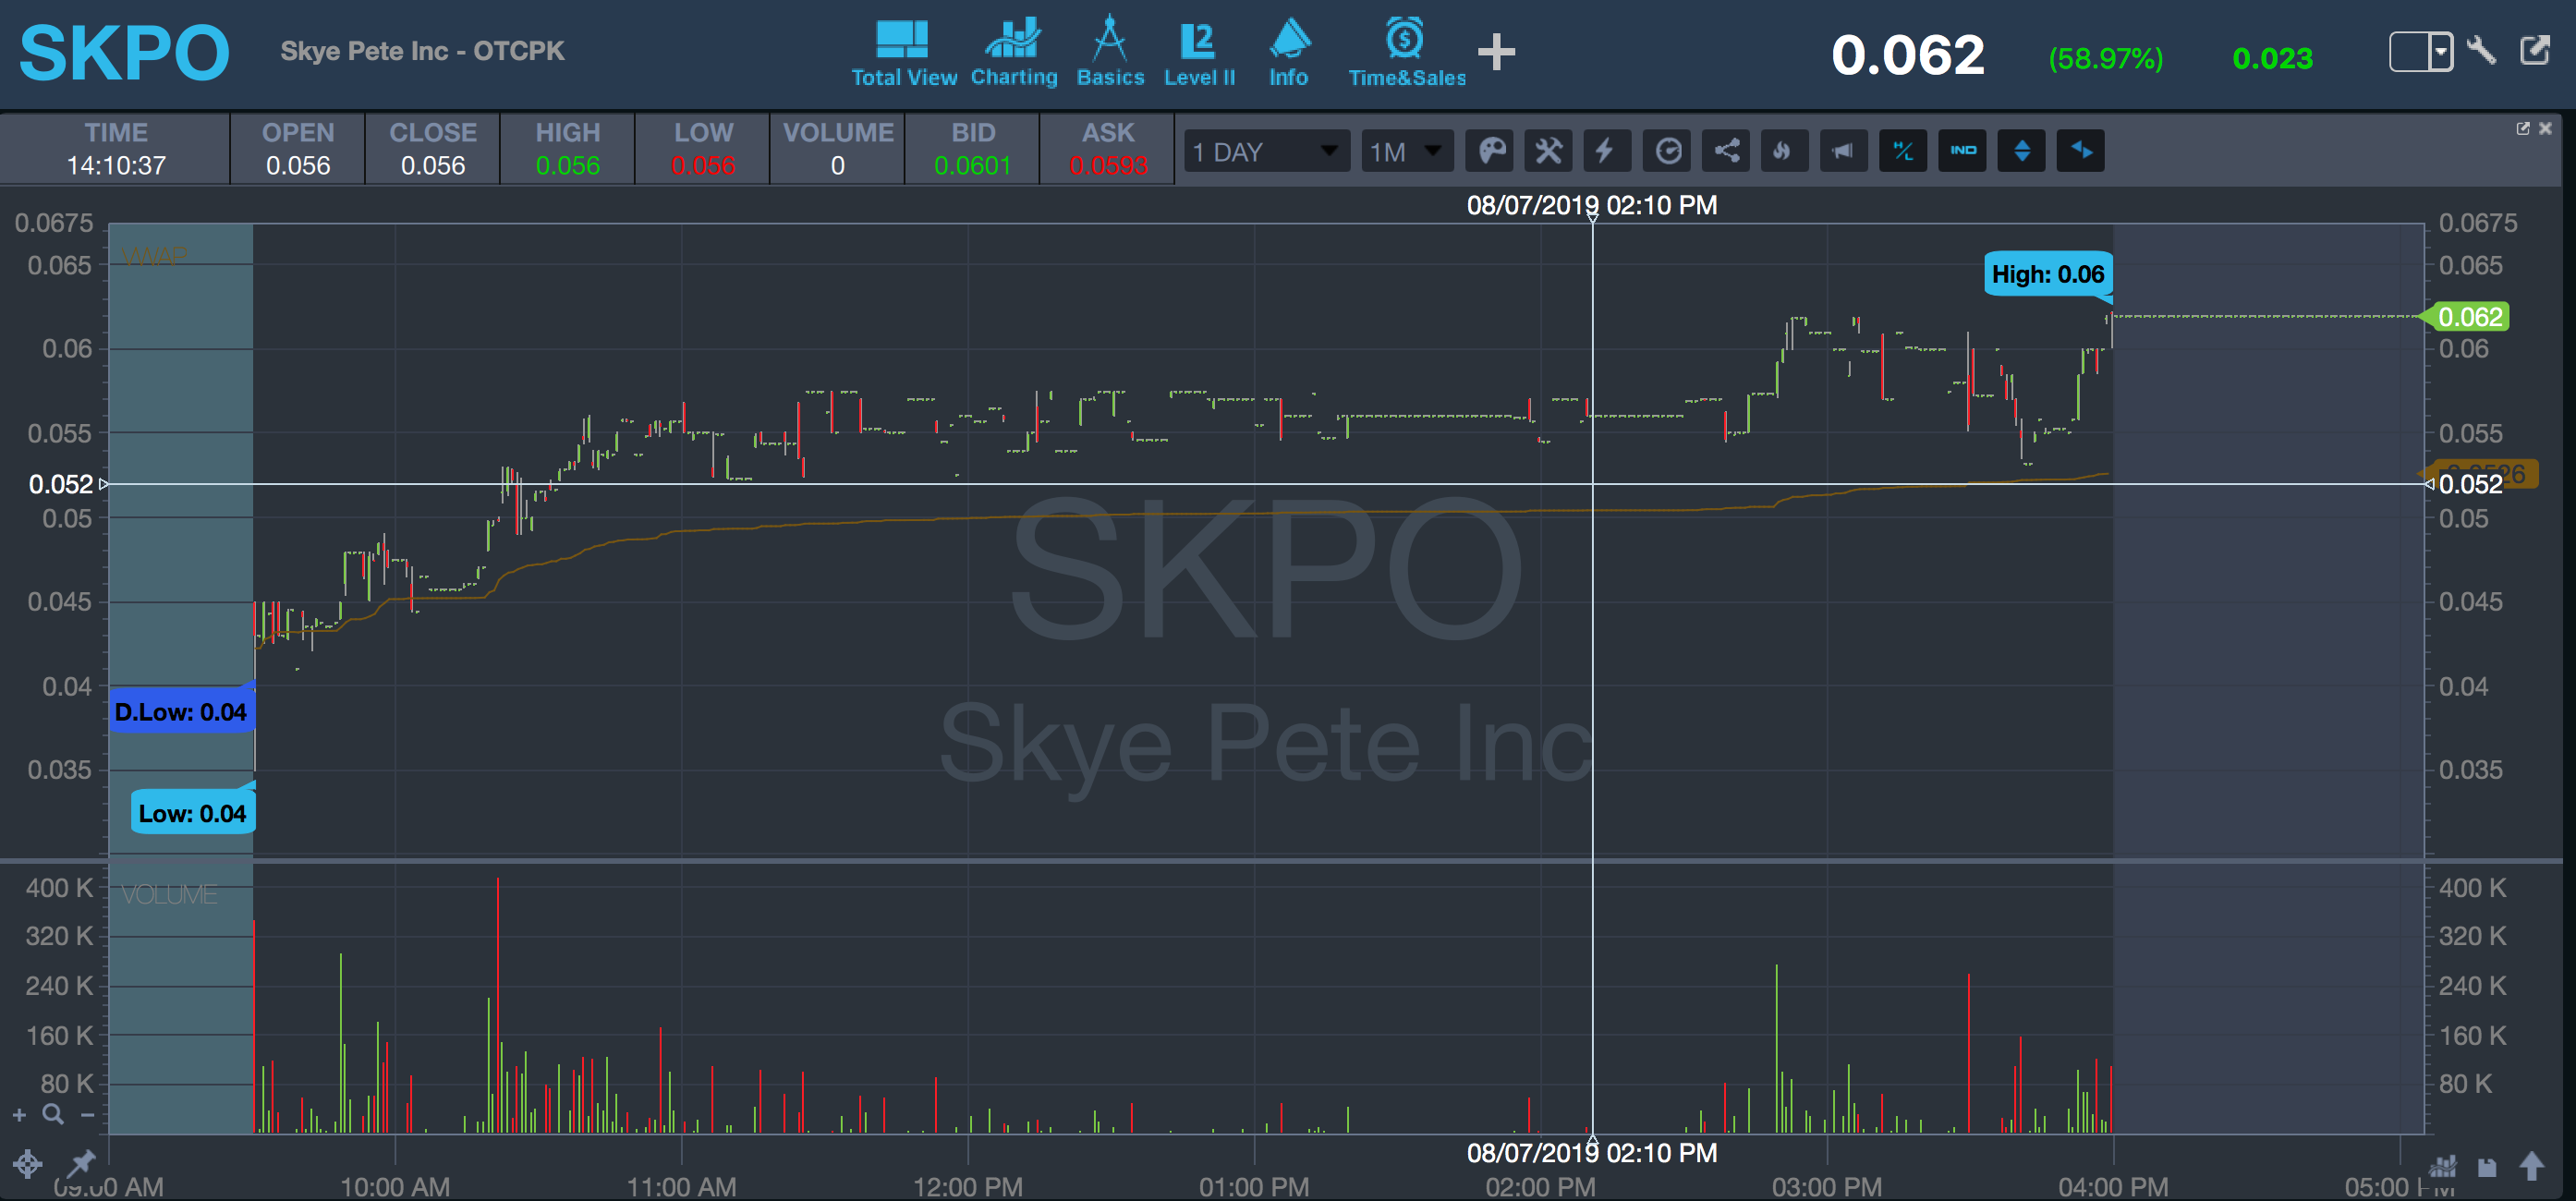Toggle the IND indicators button
This screenshot has width=2576, height=1201.
pyautogui.click(x=1962, y=151)
